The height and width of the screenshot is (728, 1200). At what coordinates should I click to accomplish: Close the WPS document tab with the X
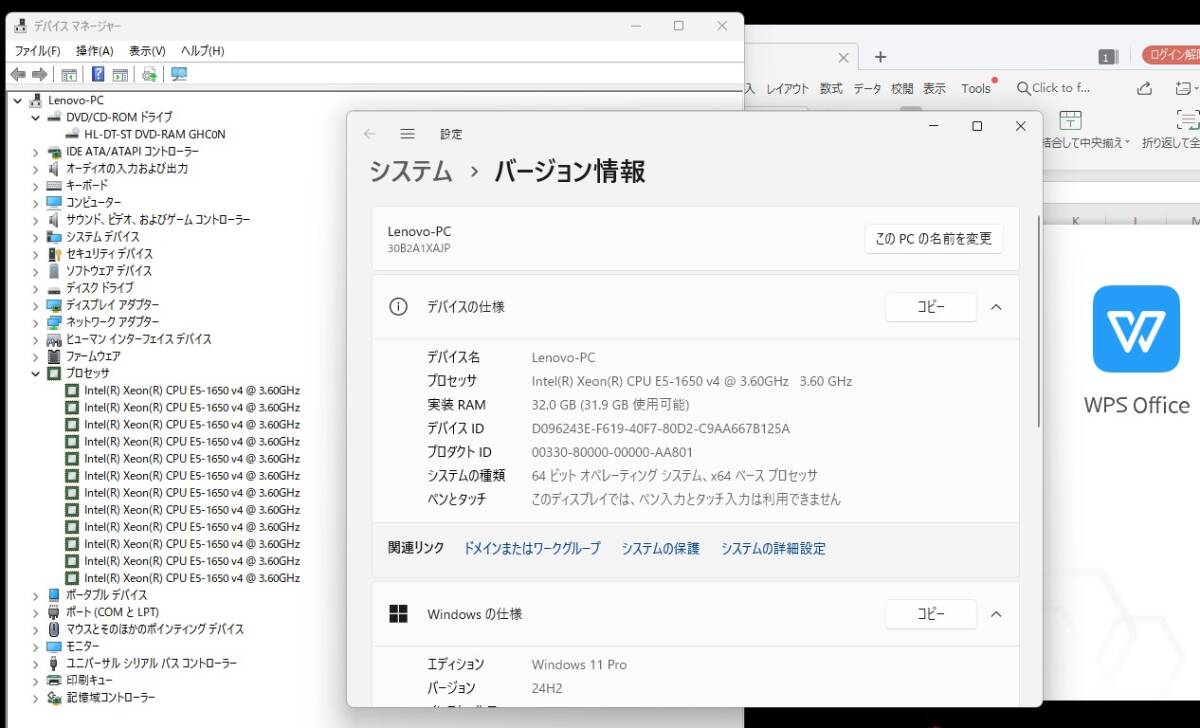(843, 58)
